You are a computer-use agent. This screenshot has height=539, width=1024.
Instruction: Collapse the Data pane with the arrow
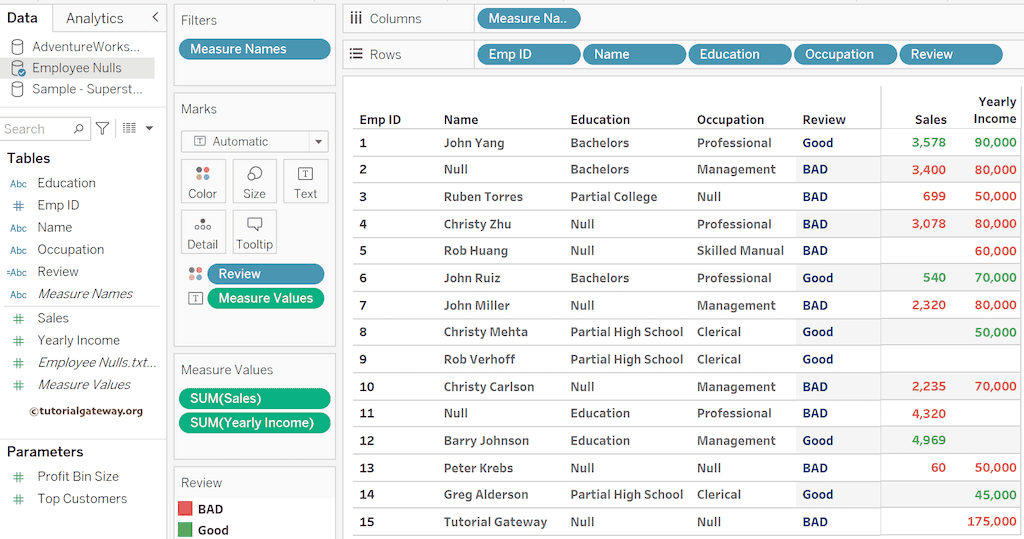click(155, 18)
